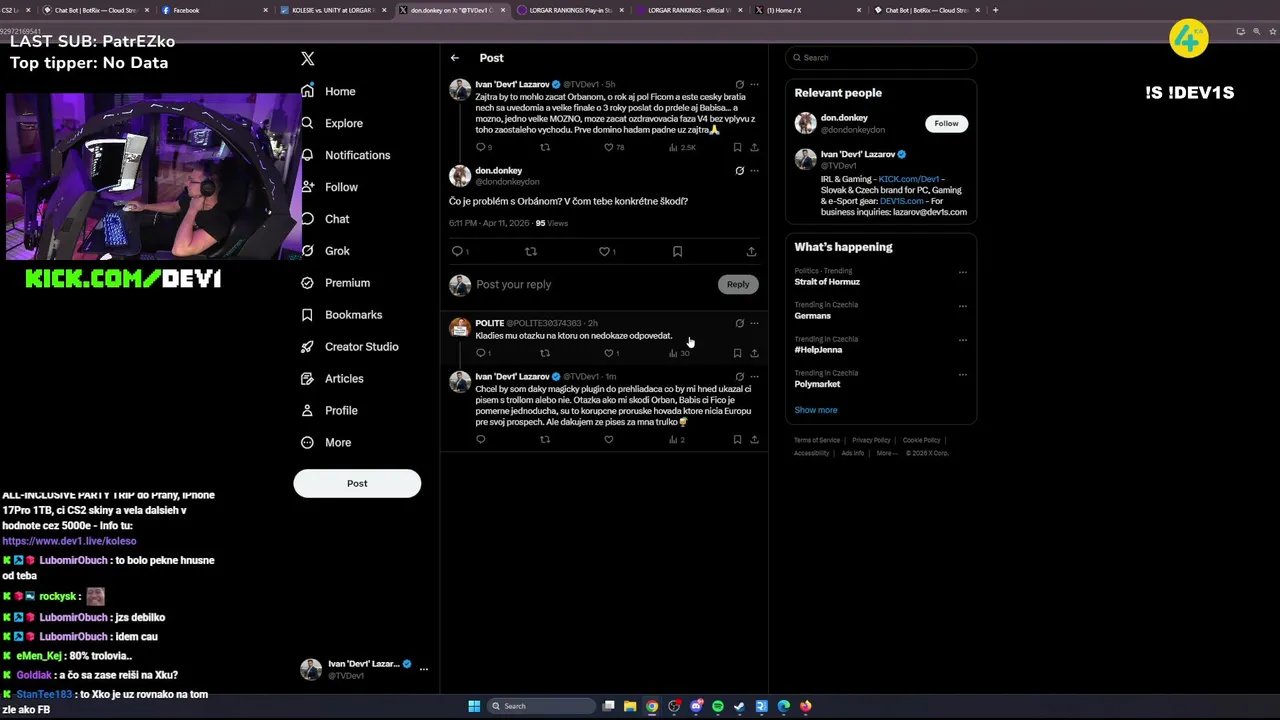Share Ivan's 5h post
This screenshot has height=720, width=1280.
[x=754, y=147]
